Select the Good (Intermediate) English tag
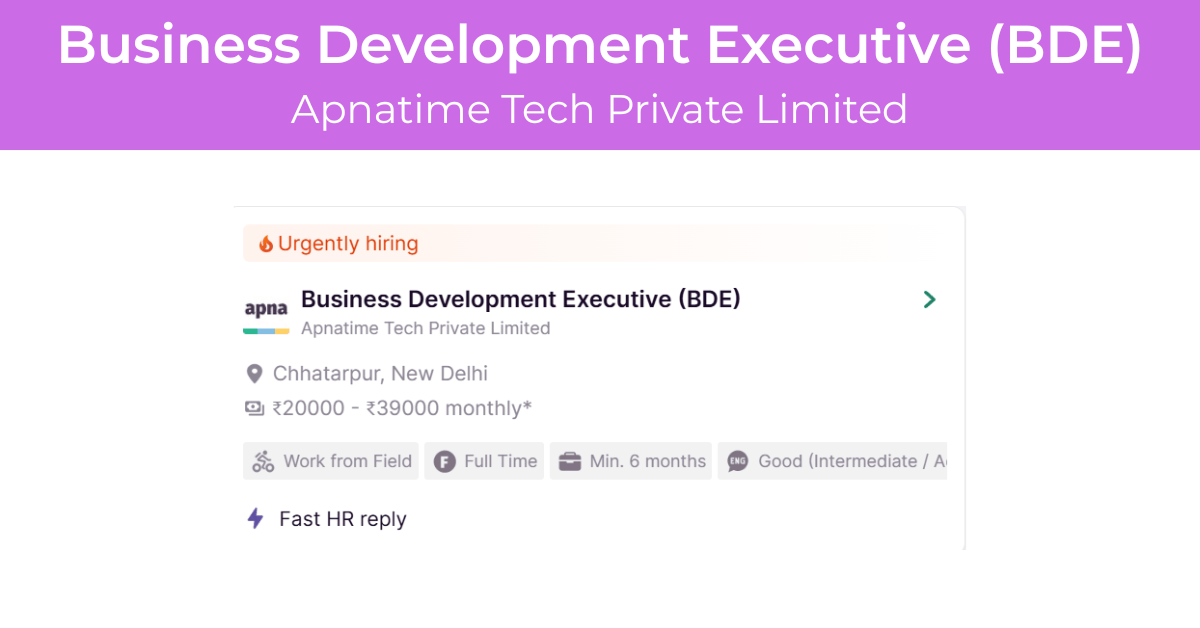Viewport: 1200px width, 628px height. [x=832, y=461]
